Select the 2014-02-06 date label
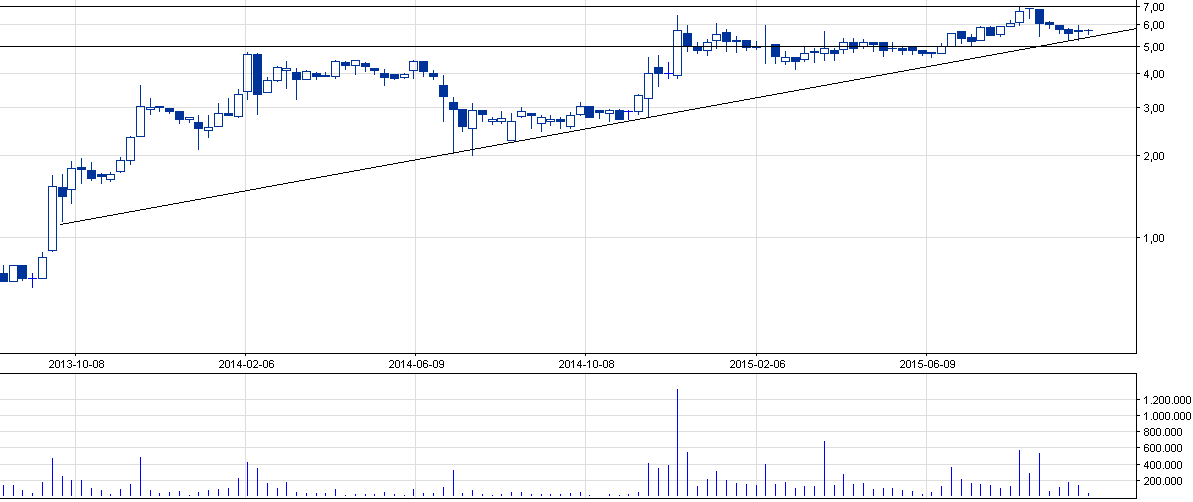Image resolution: width=1193 pixels, height=502 pixels. click(x=246, y=364)
